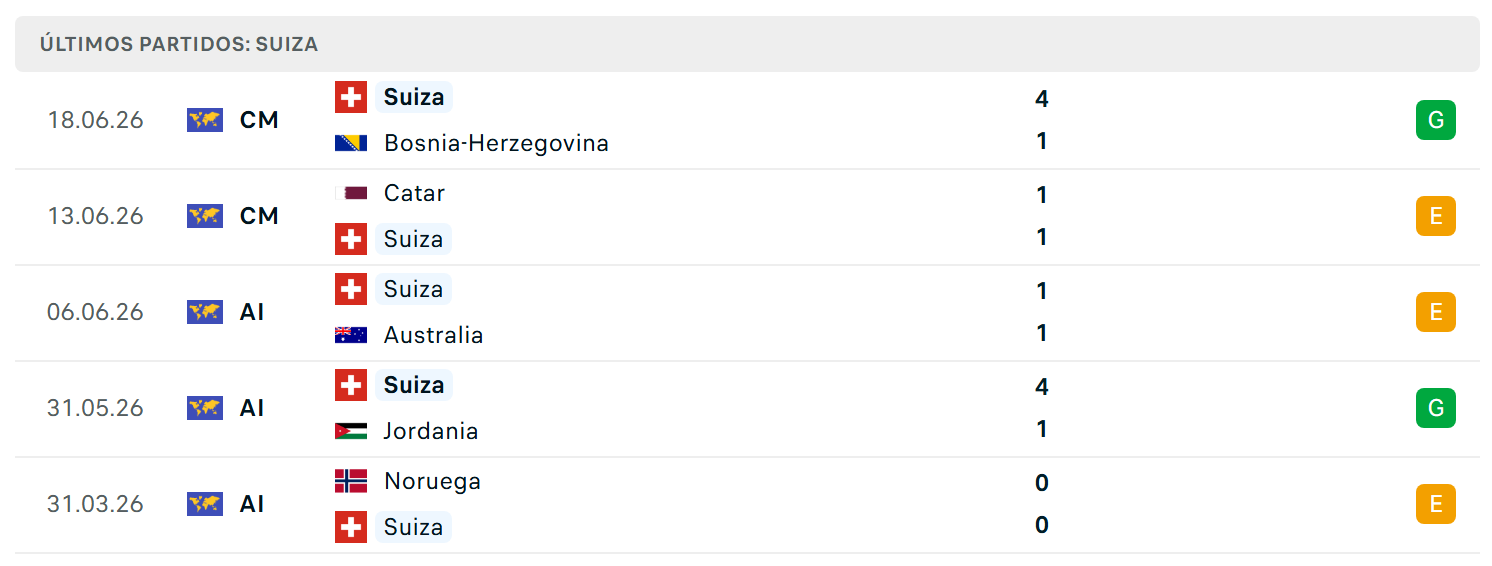
Task: Click orange E badge for Noruega match
Action: 1436,504
